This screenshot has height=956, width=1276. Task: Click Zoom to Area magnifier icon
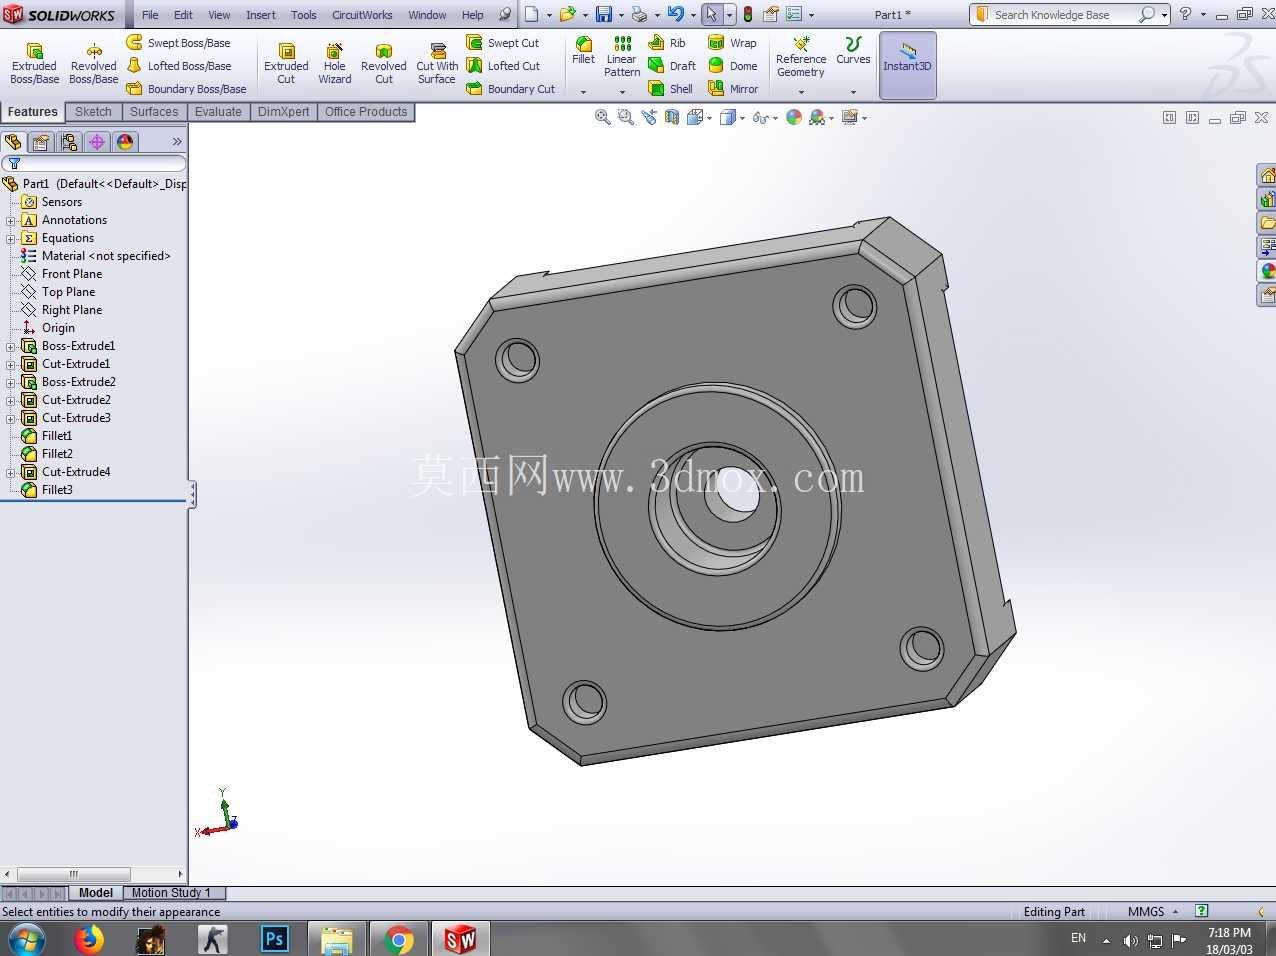click(626, 117)
